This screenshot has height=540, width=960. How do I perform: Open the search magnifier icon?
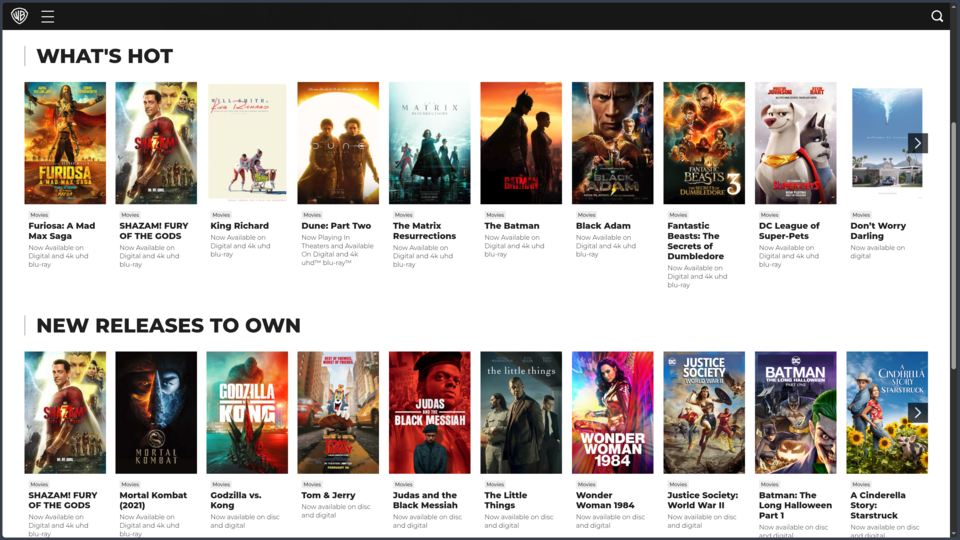point(937,17)
